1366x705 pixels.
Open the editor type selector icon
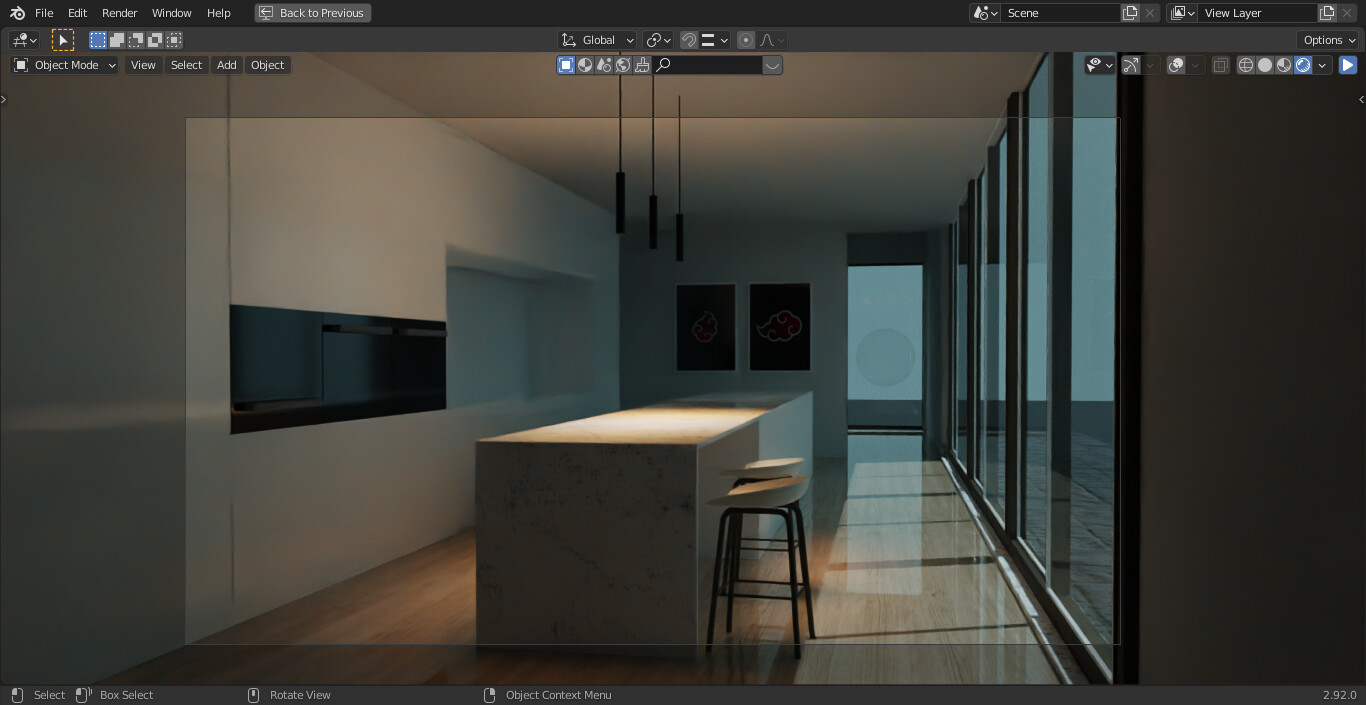(20, 39)
